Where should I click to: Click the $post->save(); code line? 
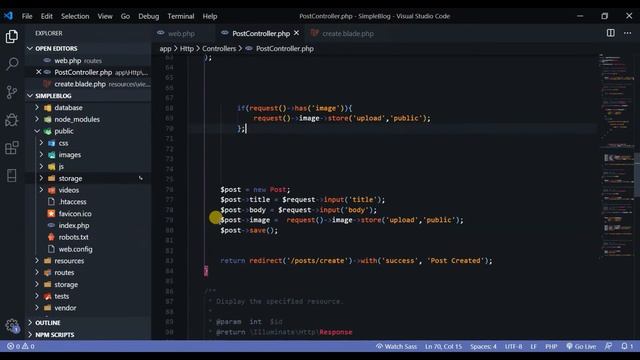[x=249, y=230]
